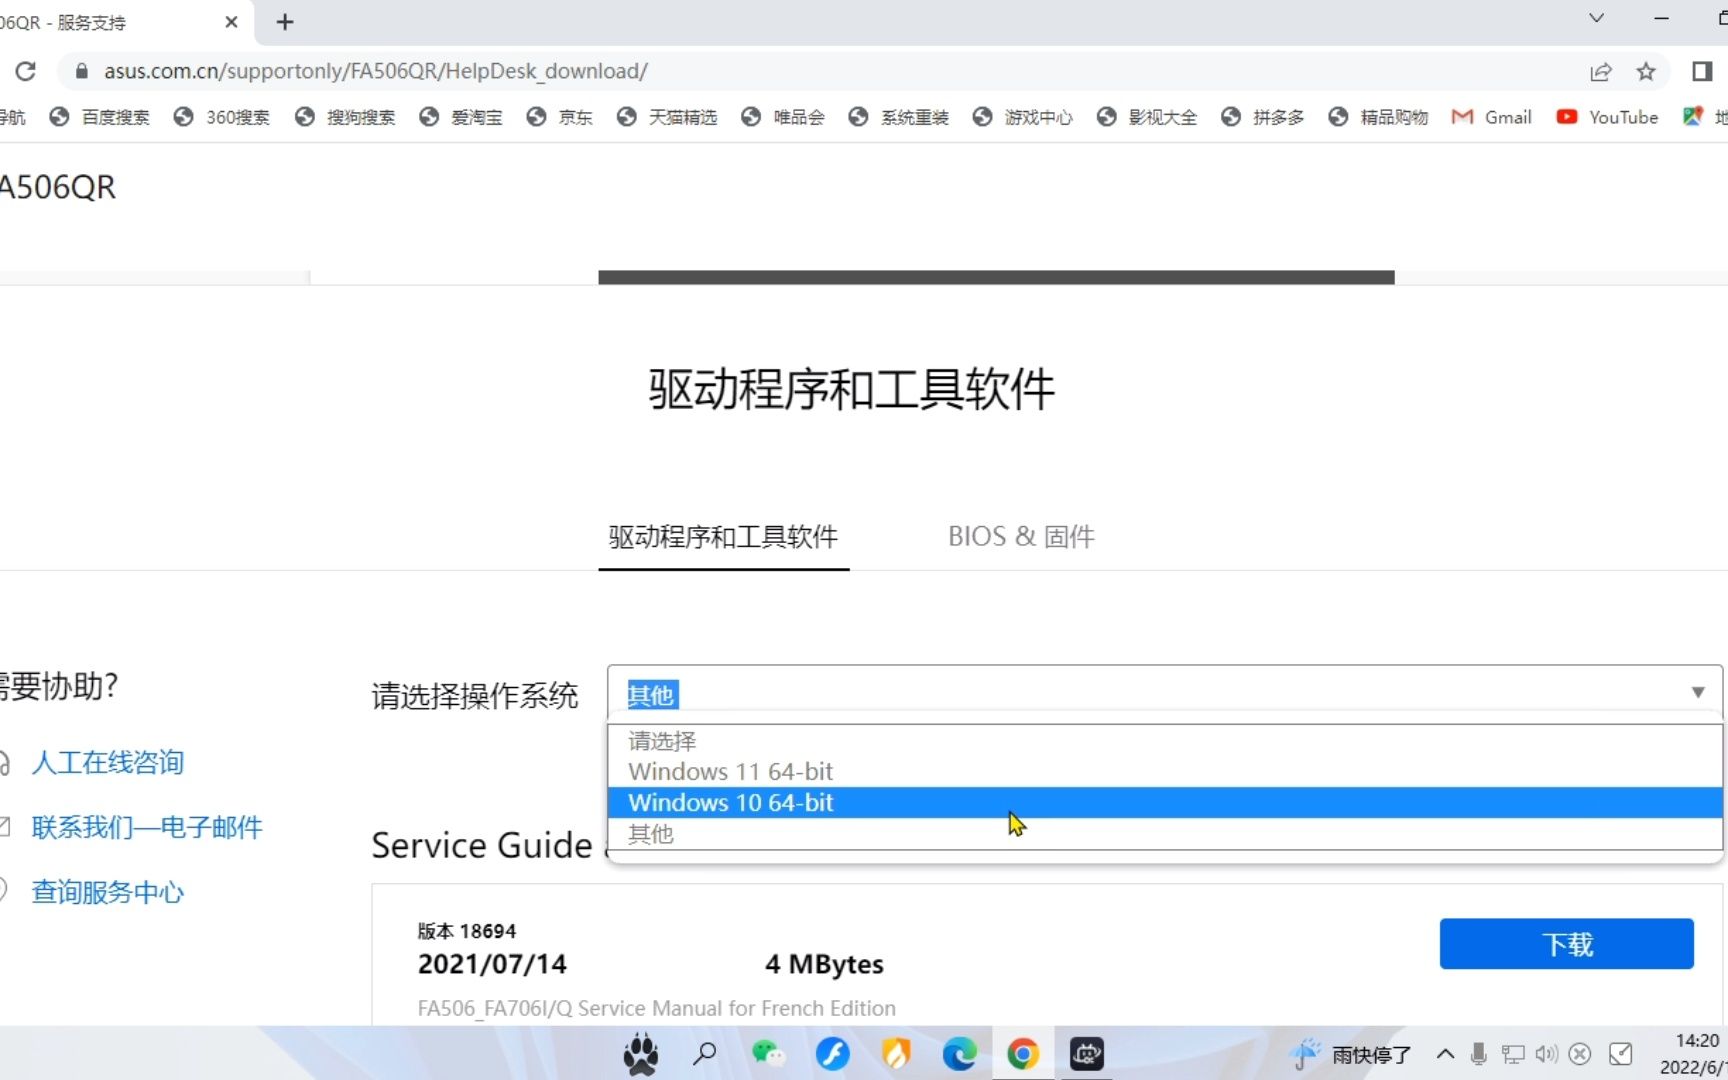Click the microphone tray icon
This screenshot has height=1080, width=1728.
[1479, 1054]
